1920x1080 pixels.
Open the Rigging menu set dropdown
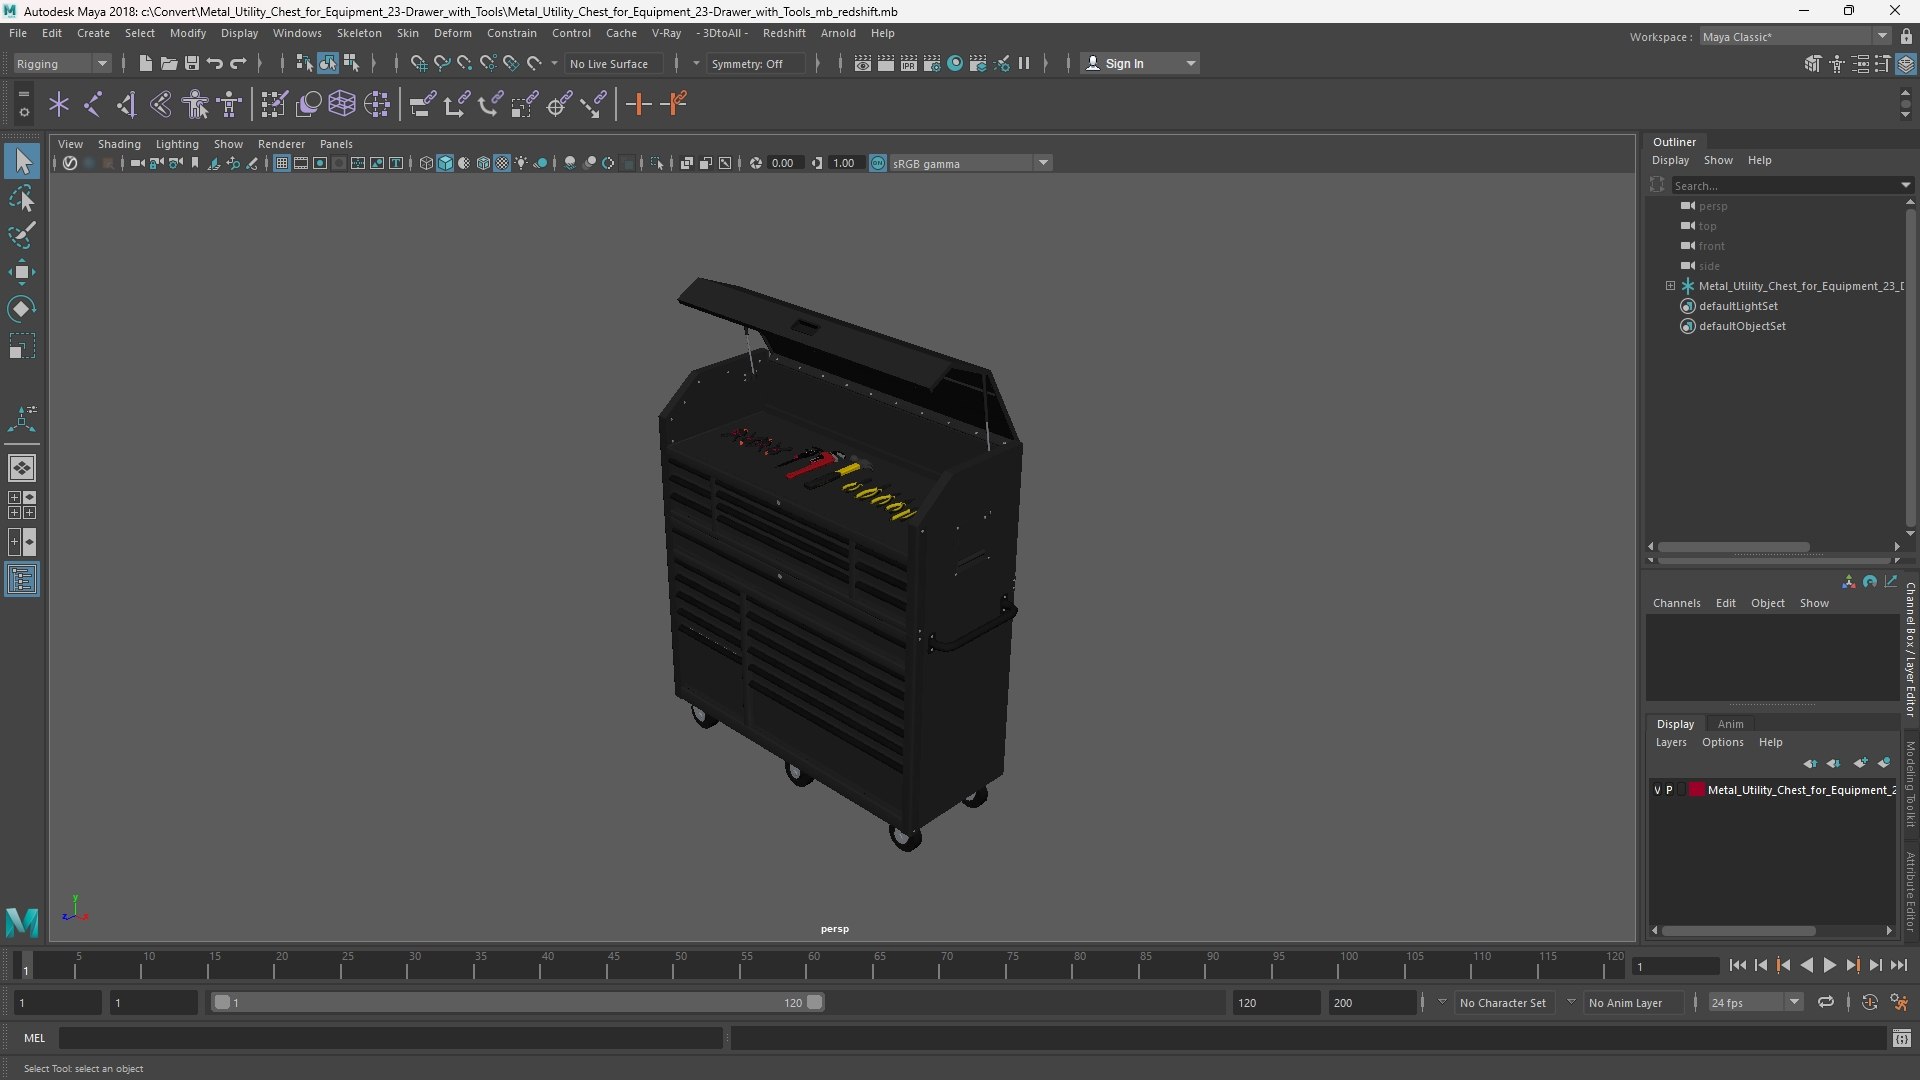[x=62, y=63]
